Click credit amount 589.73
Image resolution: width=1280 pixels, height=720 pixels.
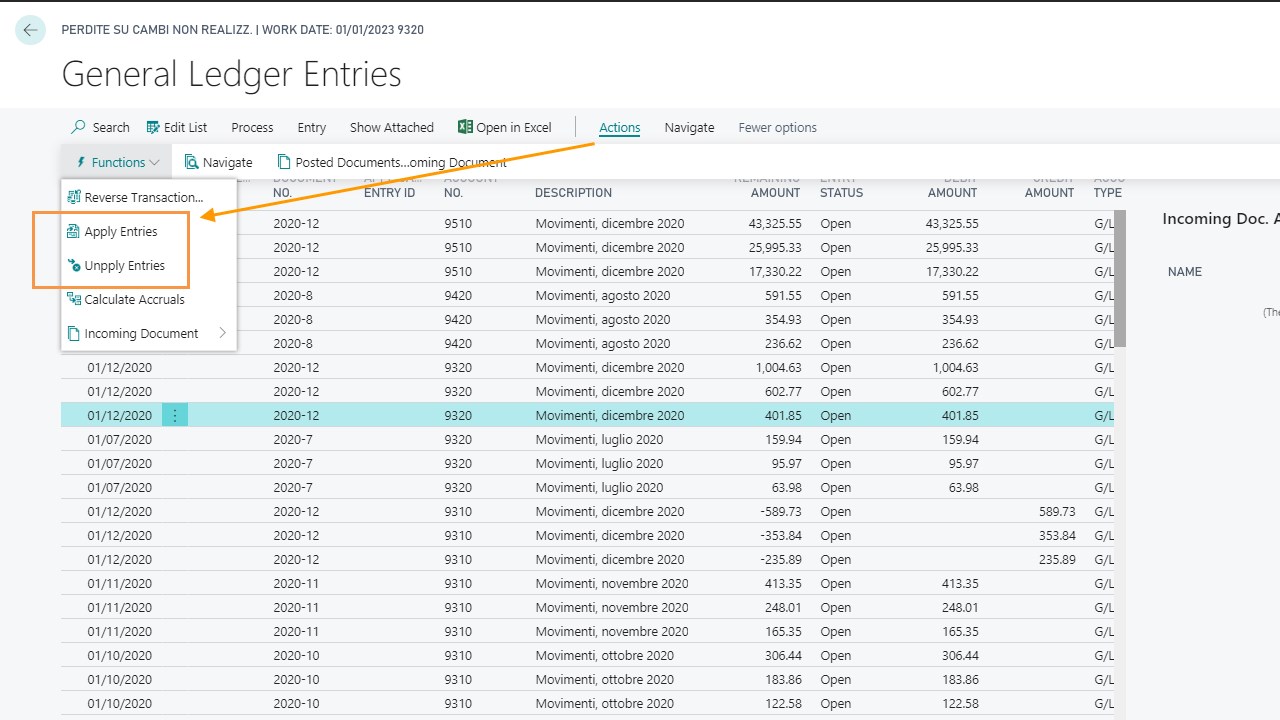pyautogui.click(x=1058, y=511)
